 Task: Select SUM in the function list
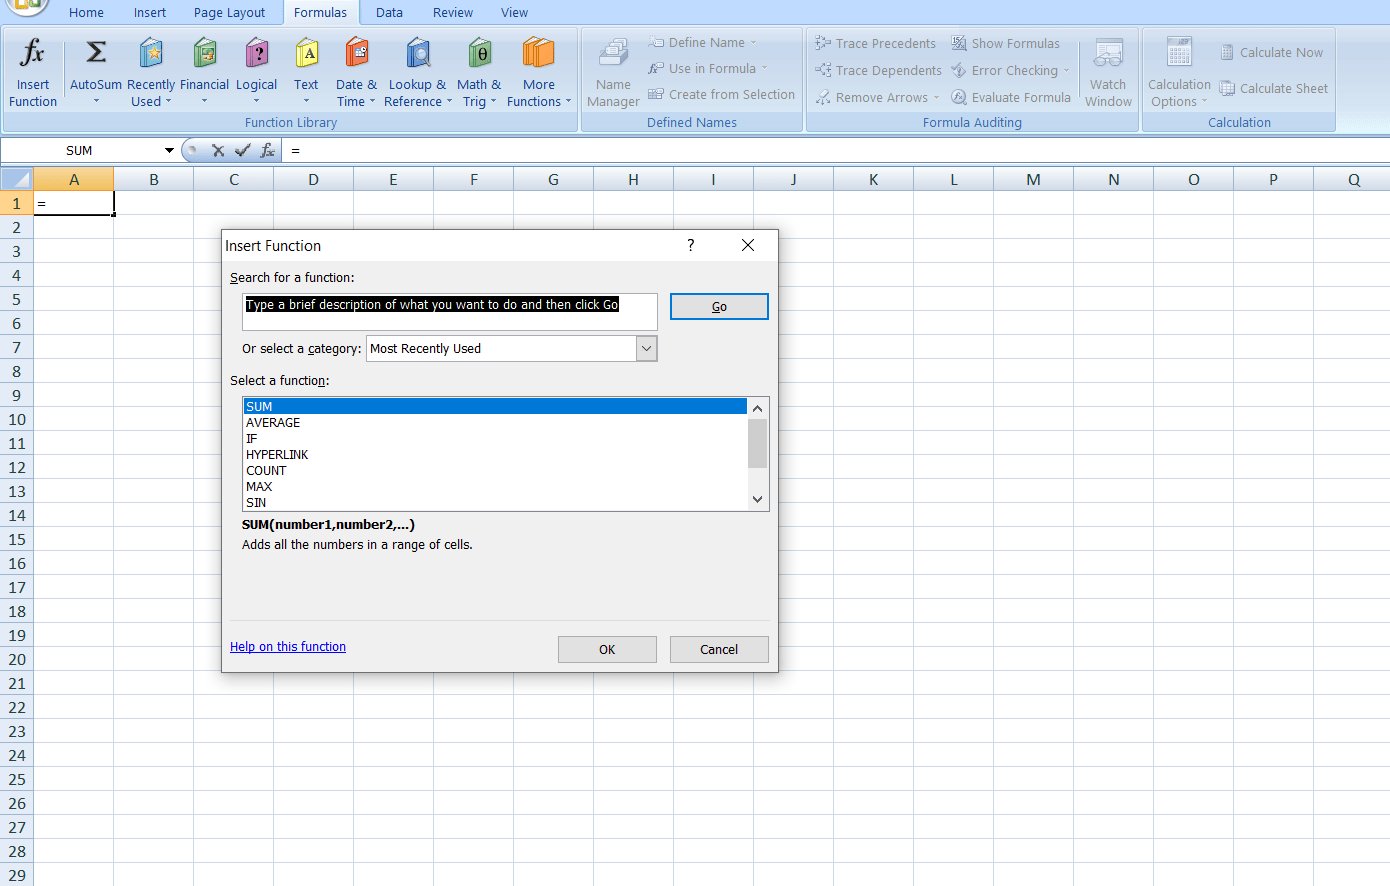tap(495, 406)
